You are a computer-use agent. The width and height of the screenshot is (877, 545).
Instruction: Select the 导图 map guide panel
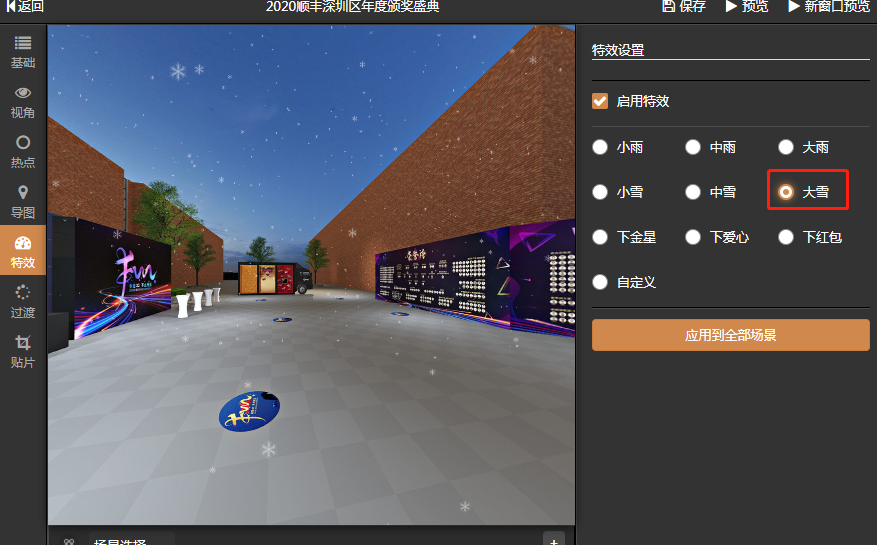22,202
